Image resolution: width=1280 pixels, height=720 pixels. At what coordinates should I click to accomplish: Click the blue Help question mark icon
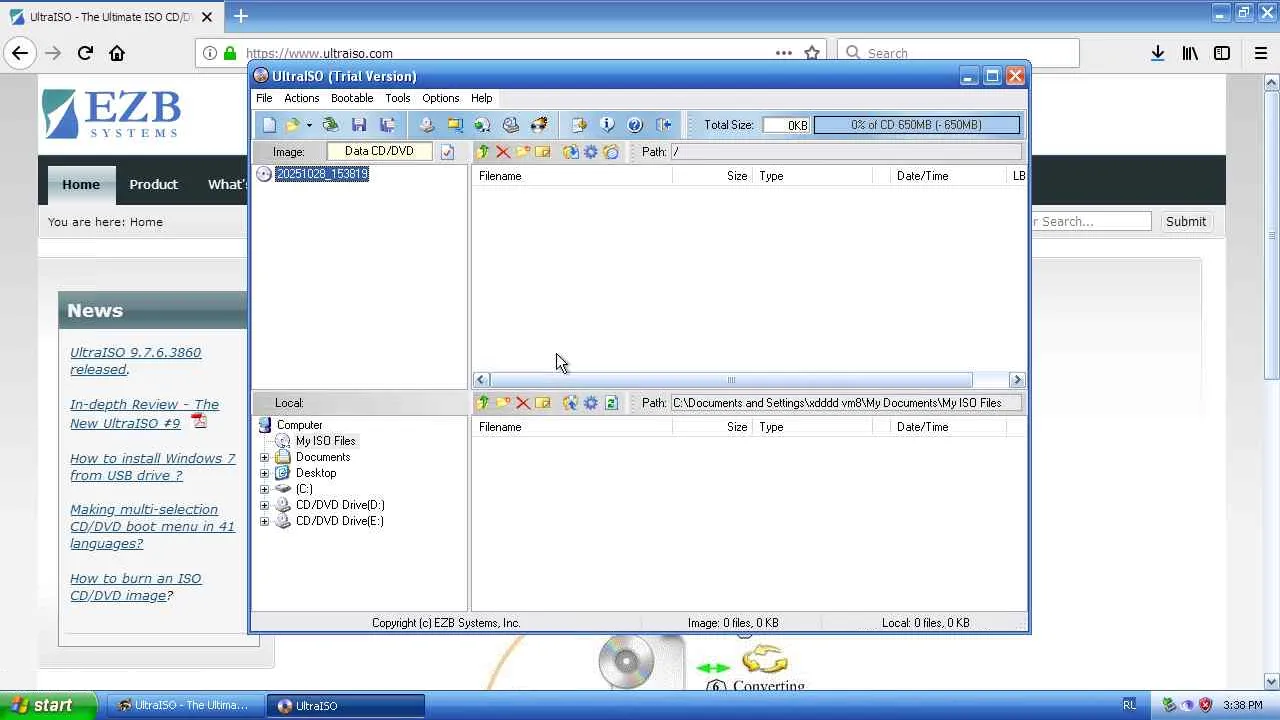coord(635,125)
